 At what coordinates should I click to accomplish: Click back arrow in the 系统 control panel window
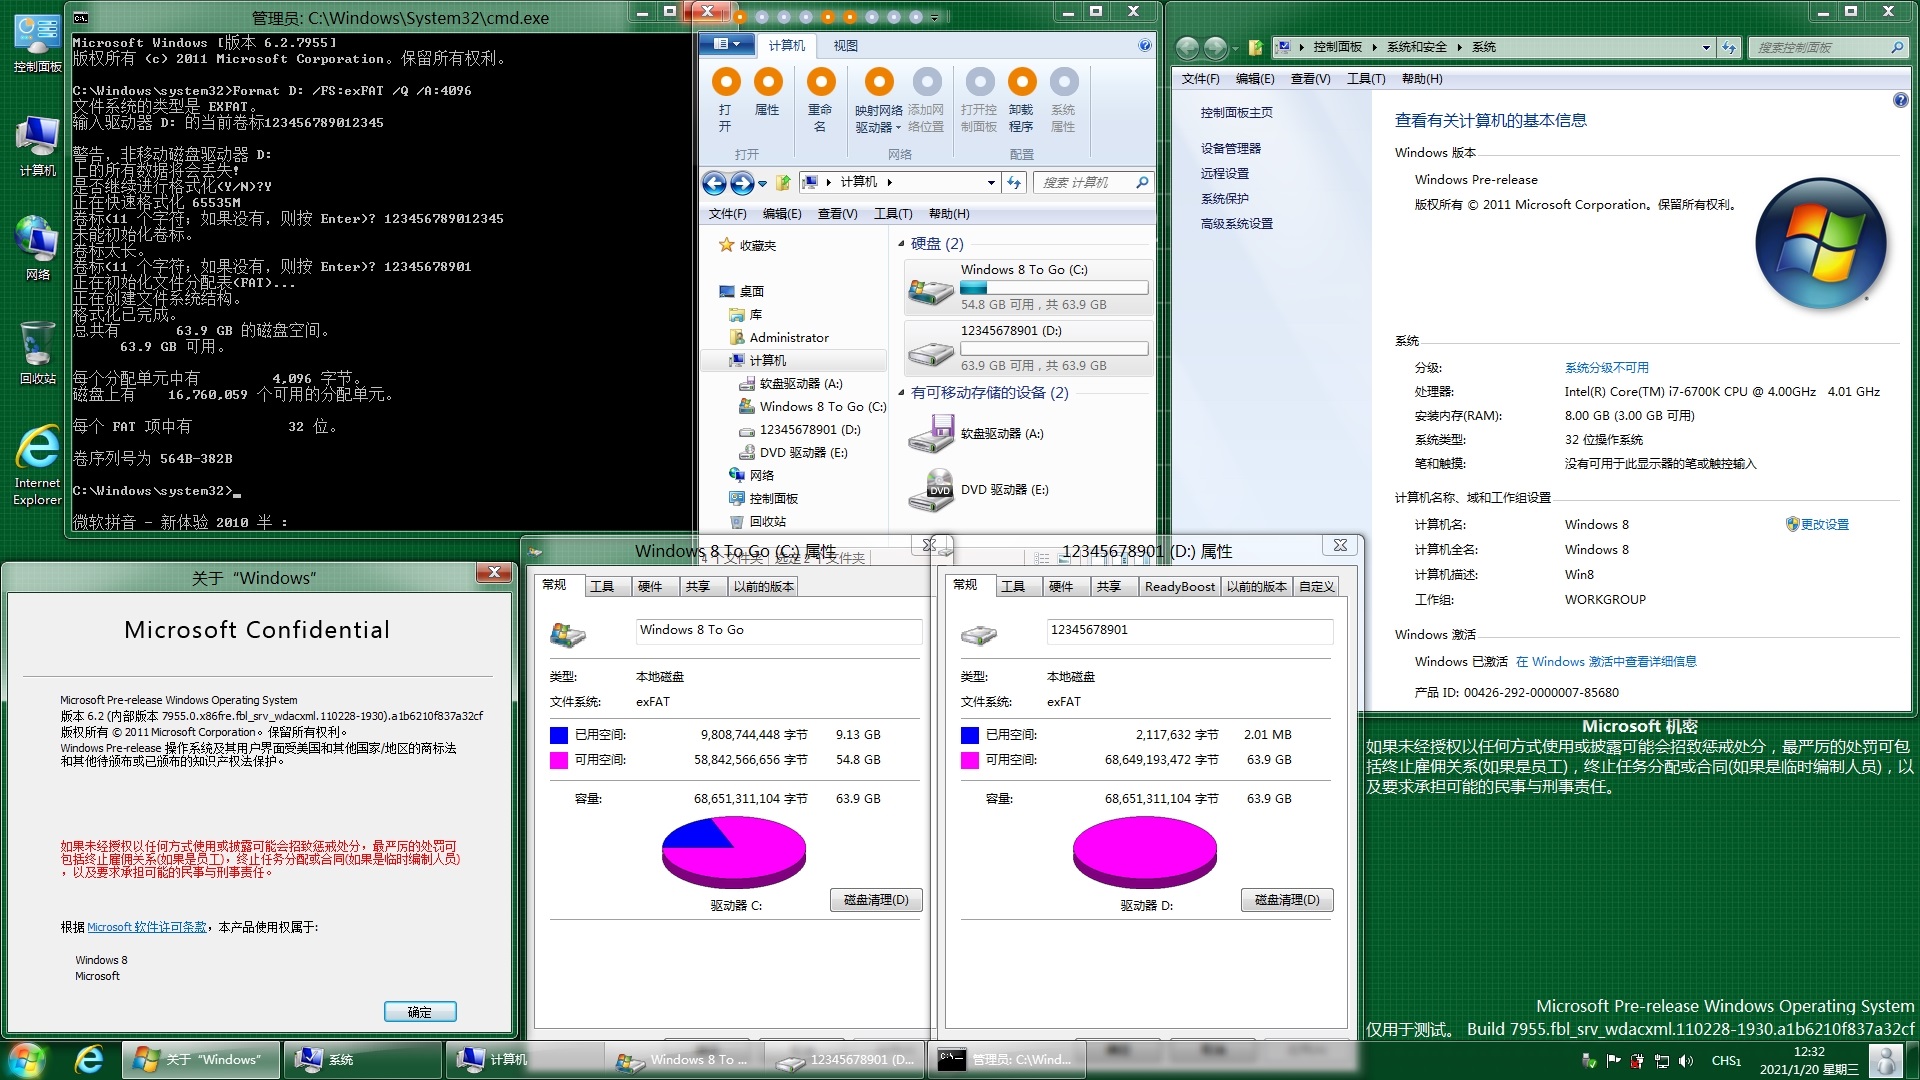[x=1187, y=47]
